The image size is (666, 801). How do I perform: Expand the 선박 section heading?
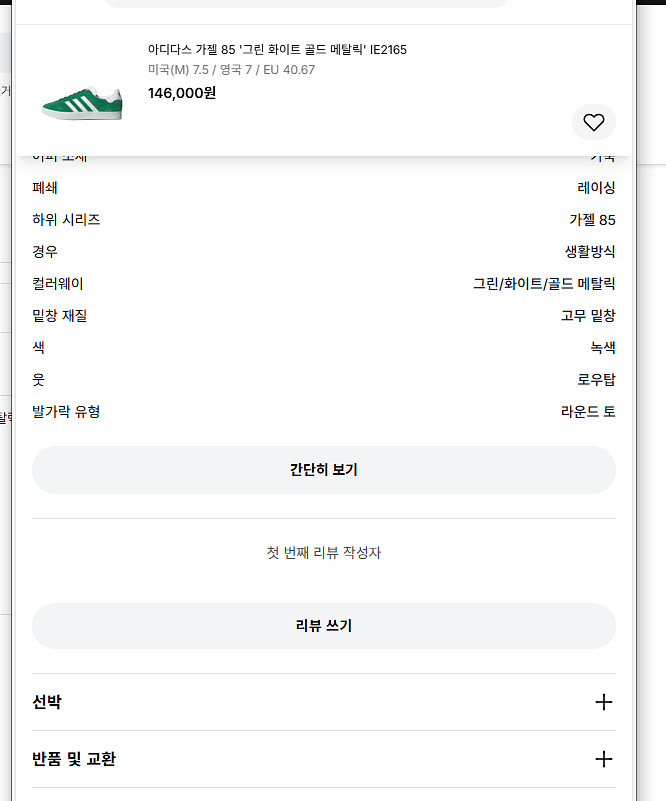pos(47,702)
